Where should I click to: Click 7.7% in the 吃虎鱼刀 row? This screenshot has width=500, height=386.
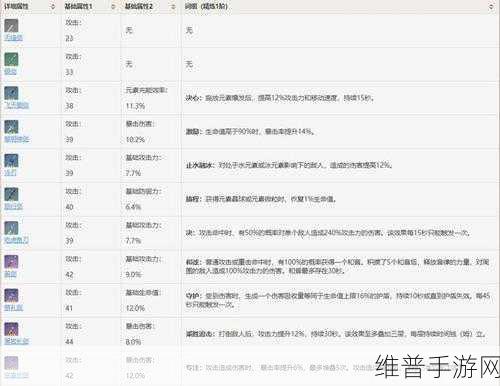[x=133, y=241]
